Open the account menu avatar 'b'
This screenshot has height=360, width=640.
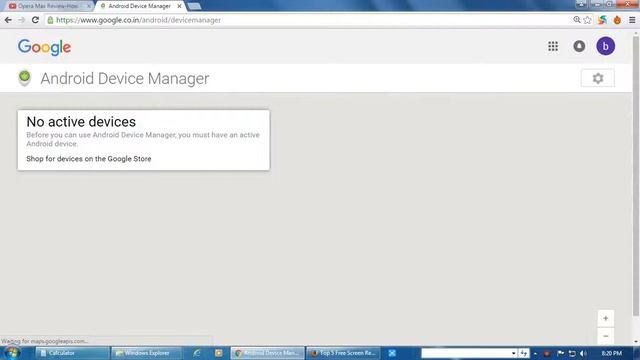point(606,46)
